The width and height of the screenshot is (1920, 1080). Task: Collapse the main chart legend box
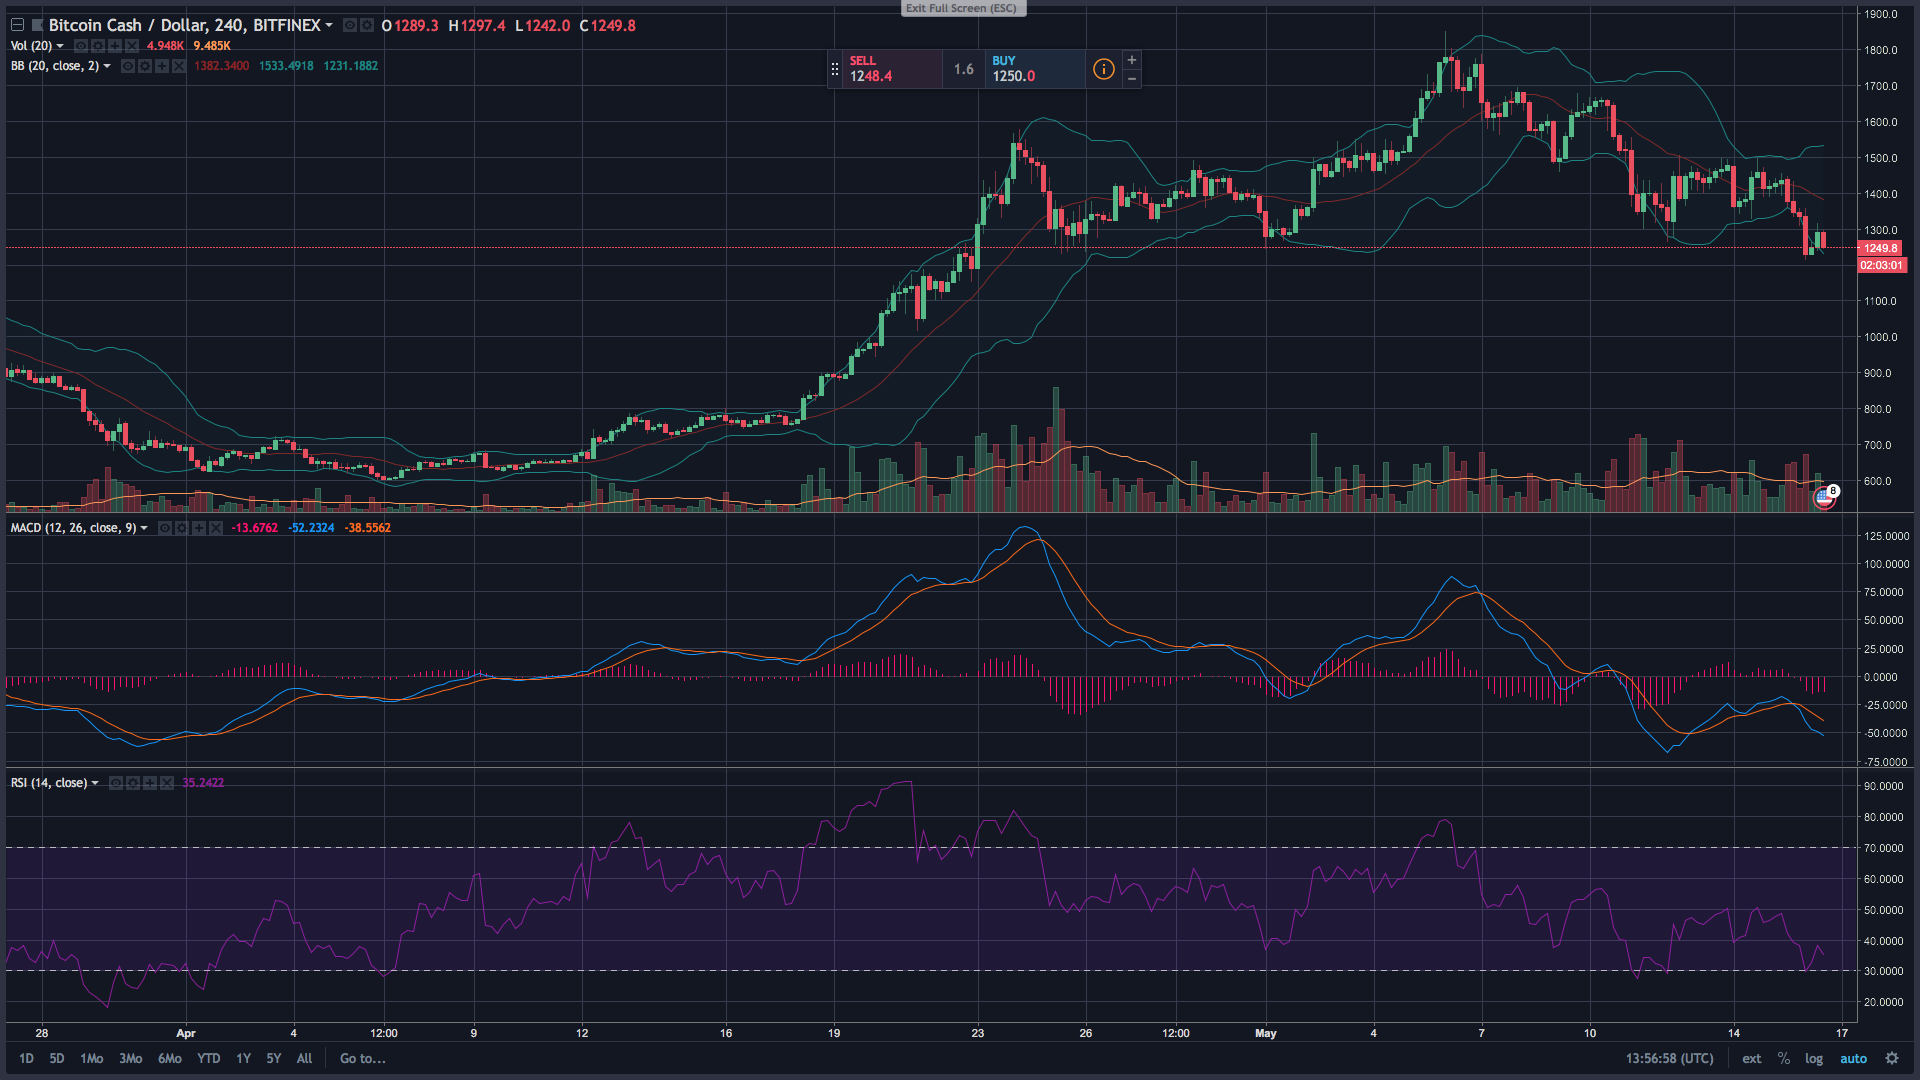tap(17, 25)
